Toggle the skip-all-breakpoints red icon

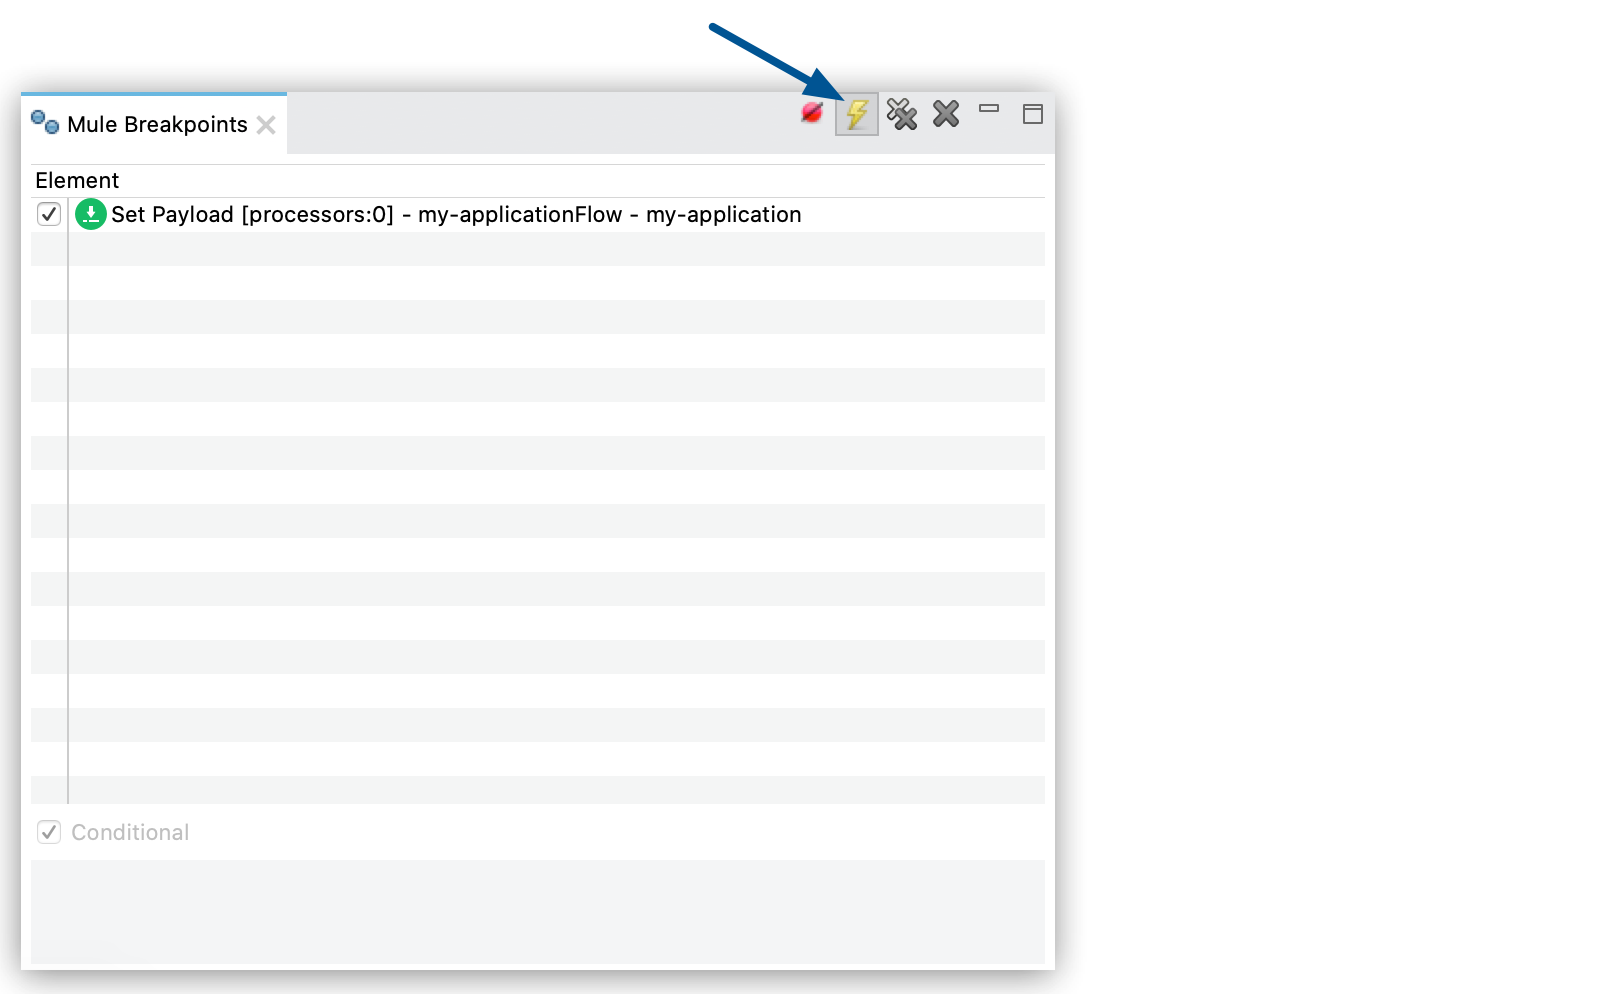point(813,113)
